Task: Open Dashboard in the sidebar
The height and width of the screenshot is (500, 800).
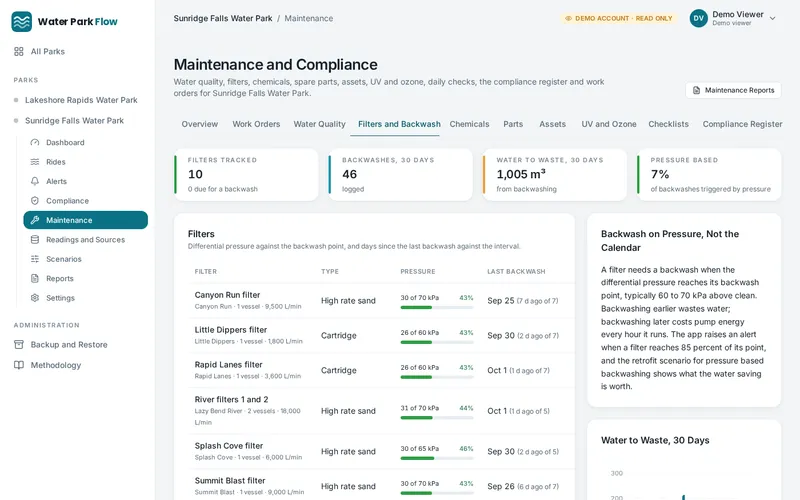Action: click(65, 142)
